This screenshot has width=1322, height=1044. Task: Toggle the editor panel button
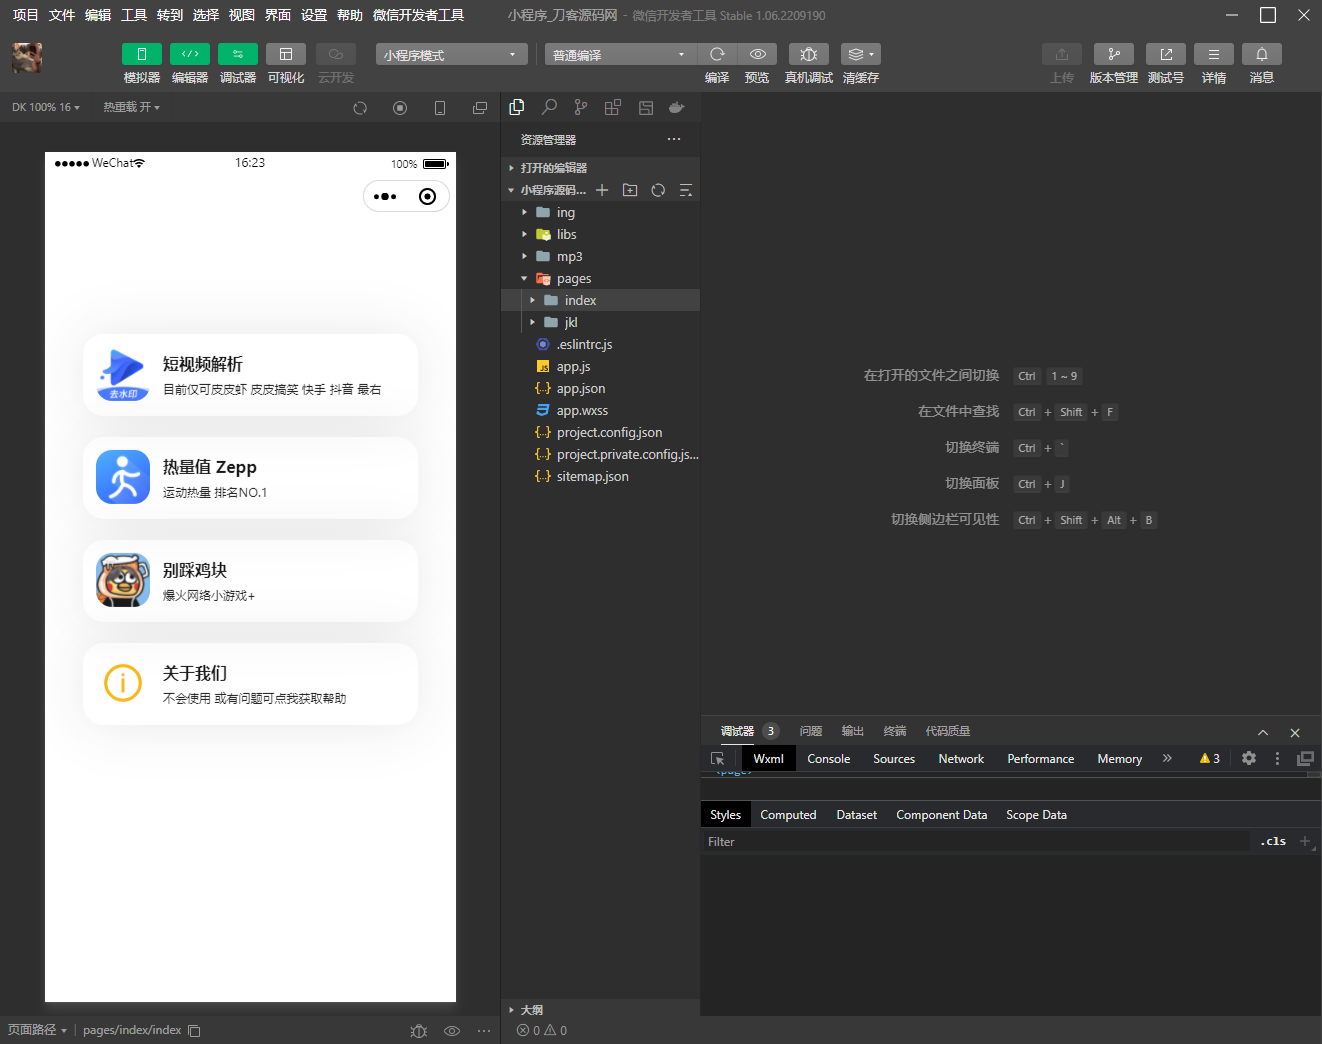190,54
